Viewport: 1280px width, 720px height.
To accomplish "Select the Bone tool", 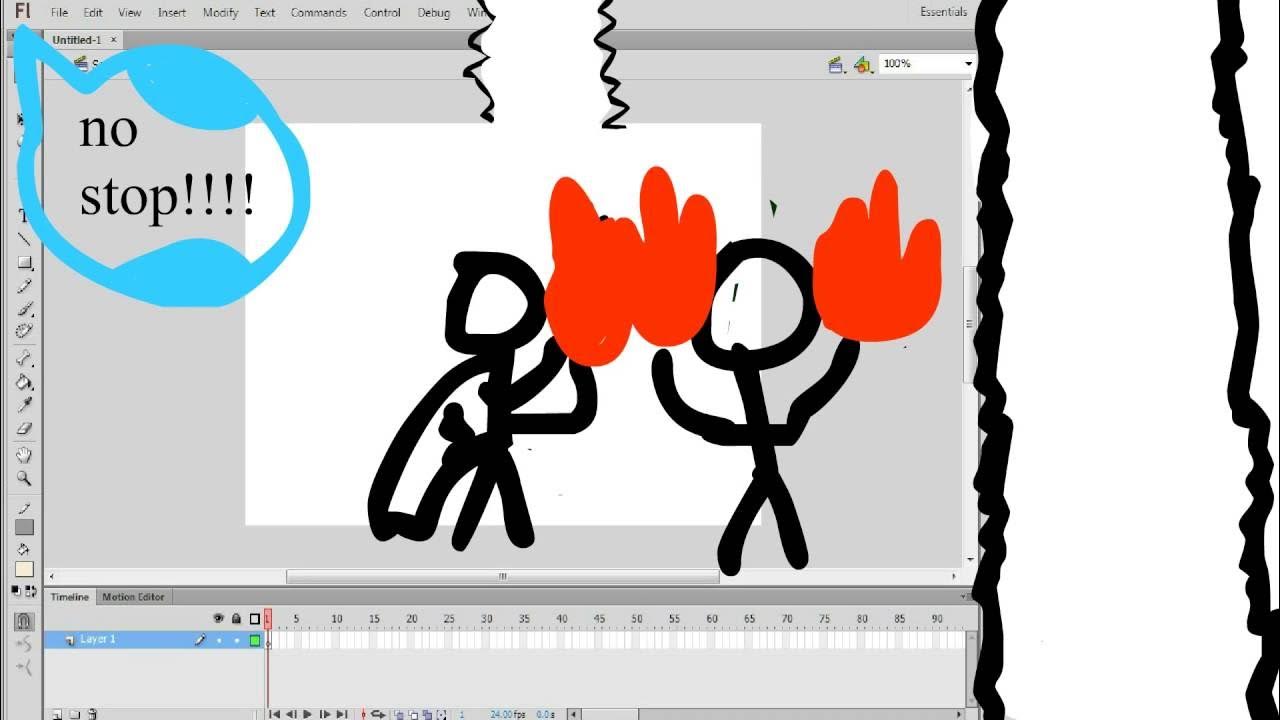I will tap(24, 358).
